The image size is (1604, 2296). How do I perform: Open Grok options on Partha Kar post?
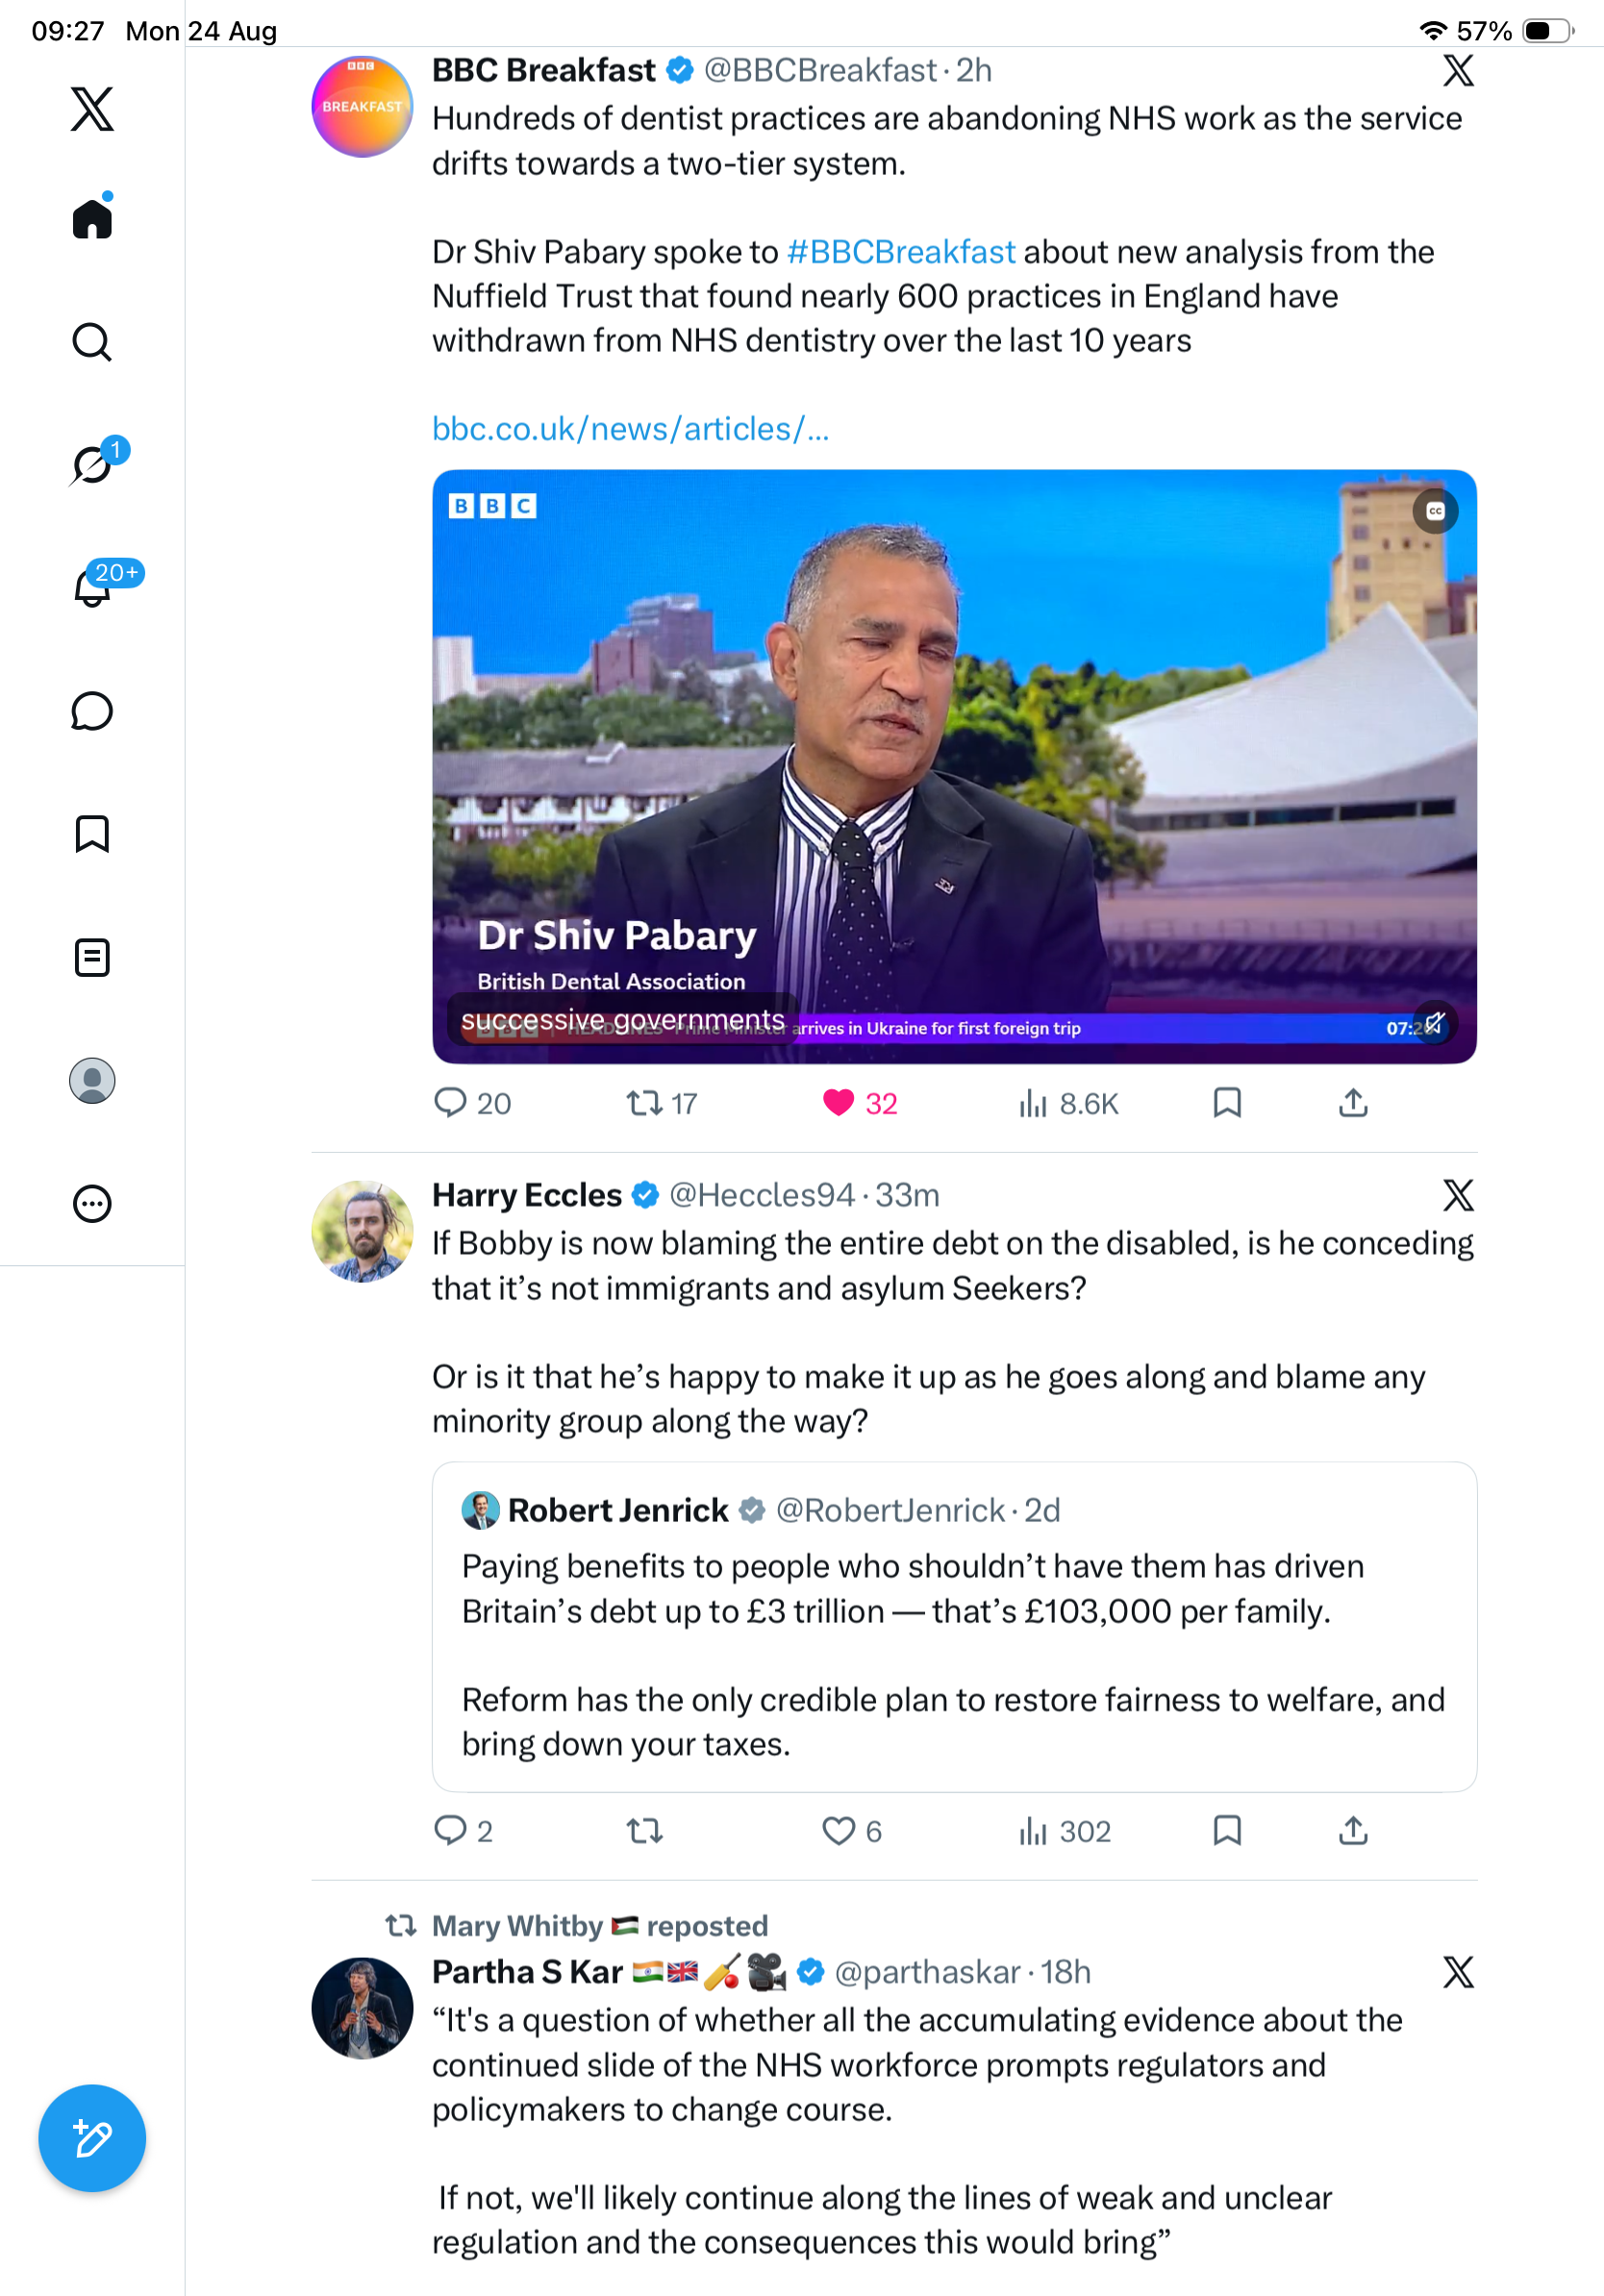pyautogui.click(x=1458, y=1972)
